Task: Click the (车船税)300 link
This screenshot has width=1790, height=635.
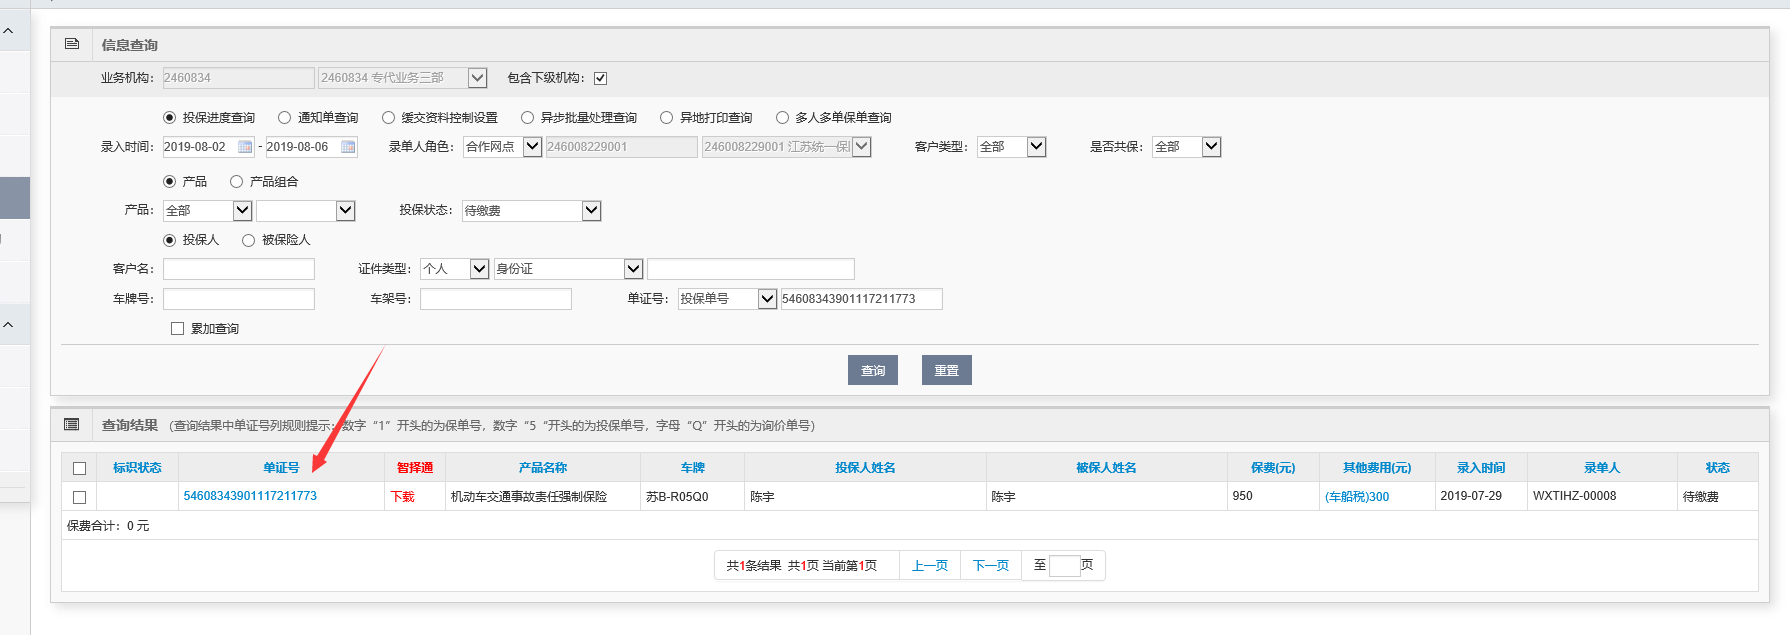Action: [1357, 497]
